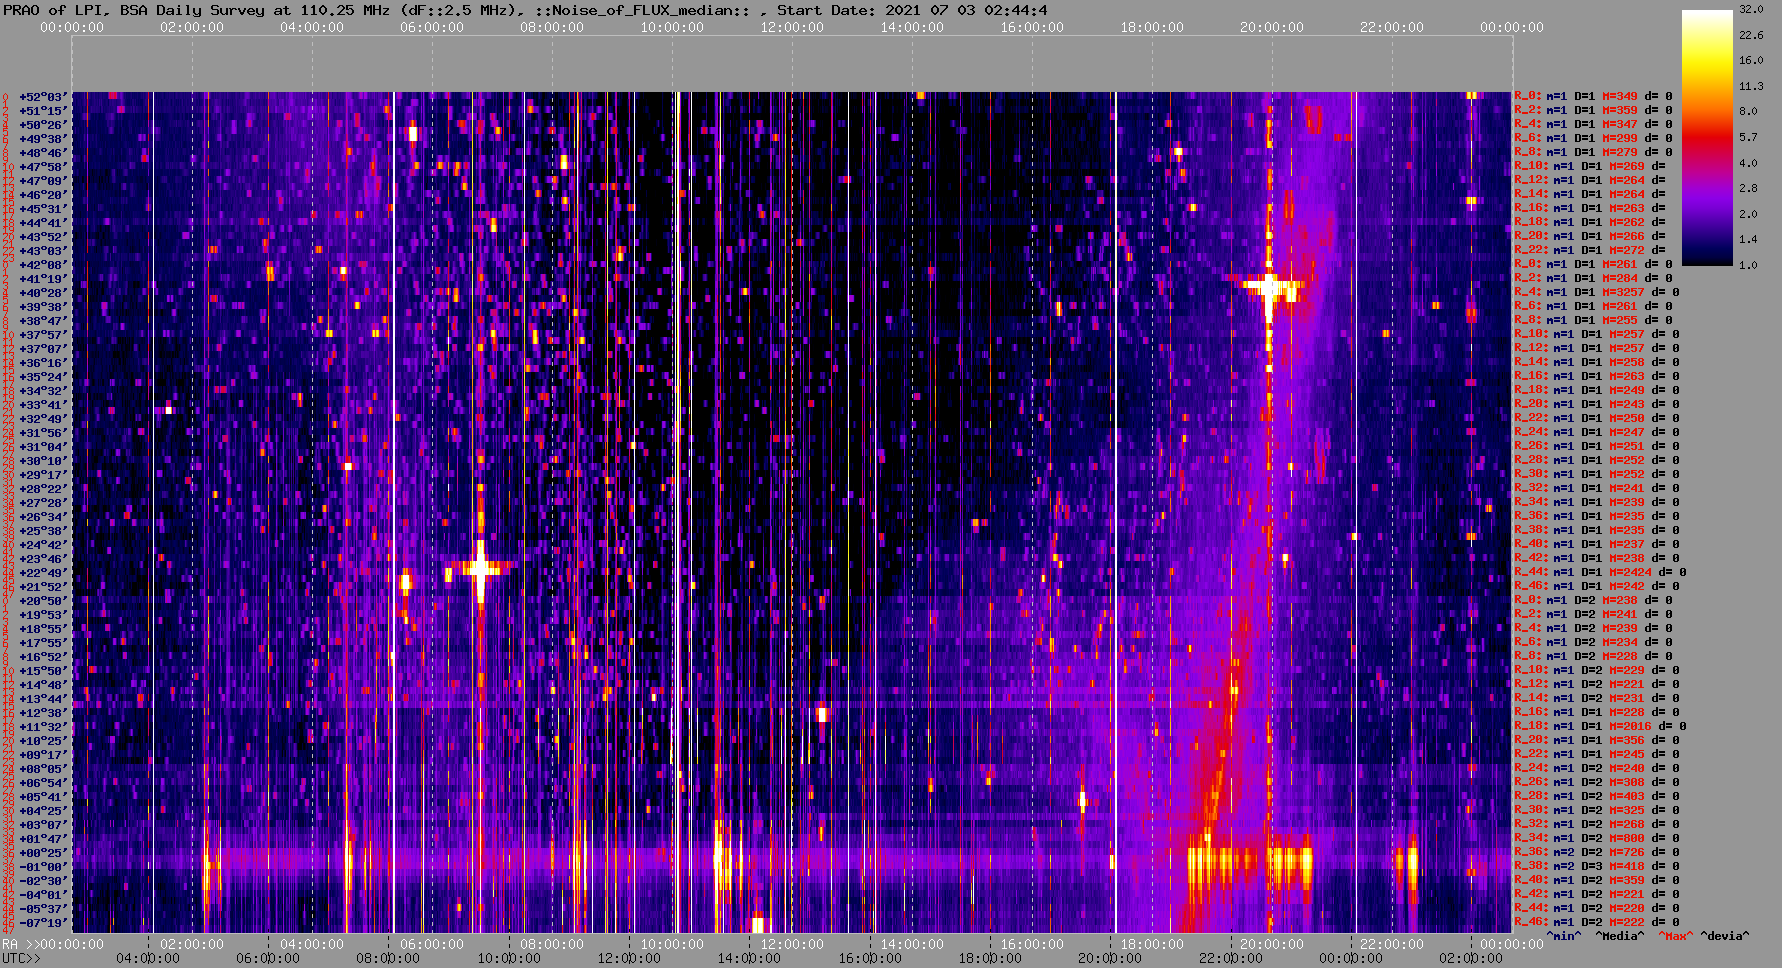Click '20:00:00' on the top time axis

tap(1272, 27)
